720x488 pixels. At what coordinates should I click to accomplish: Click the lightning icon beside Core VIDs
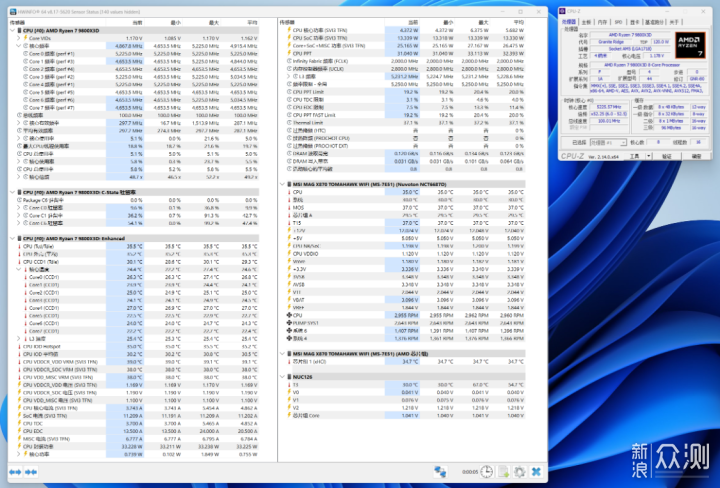(25, 38)
